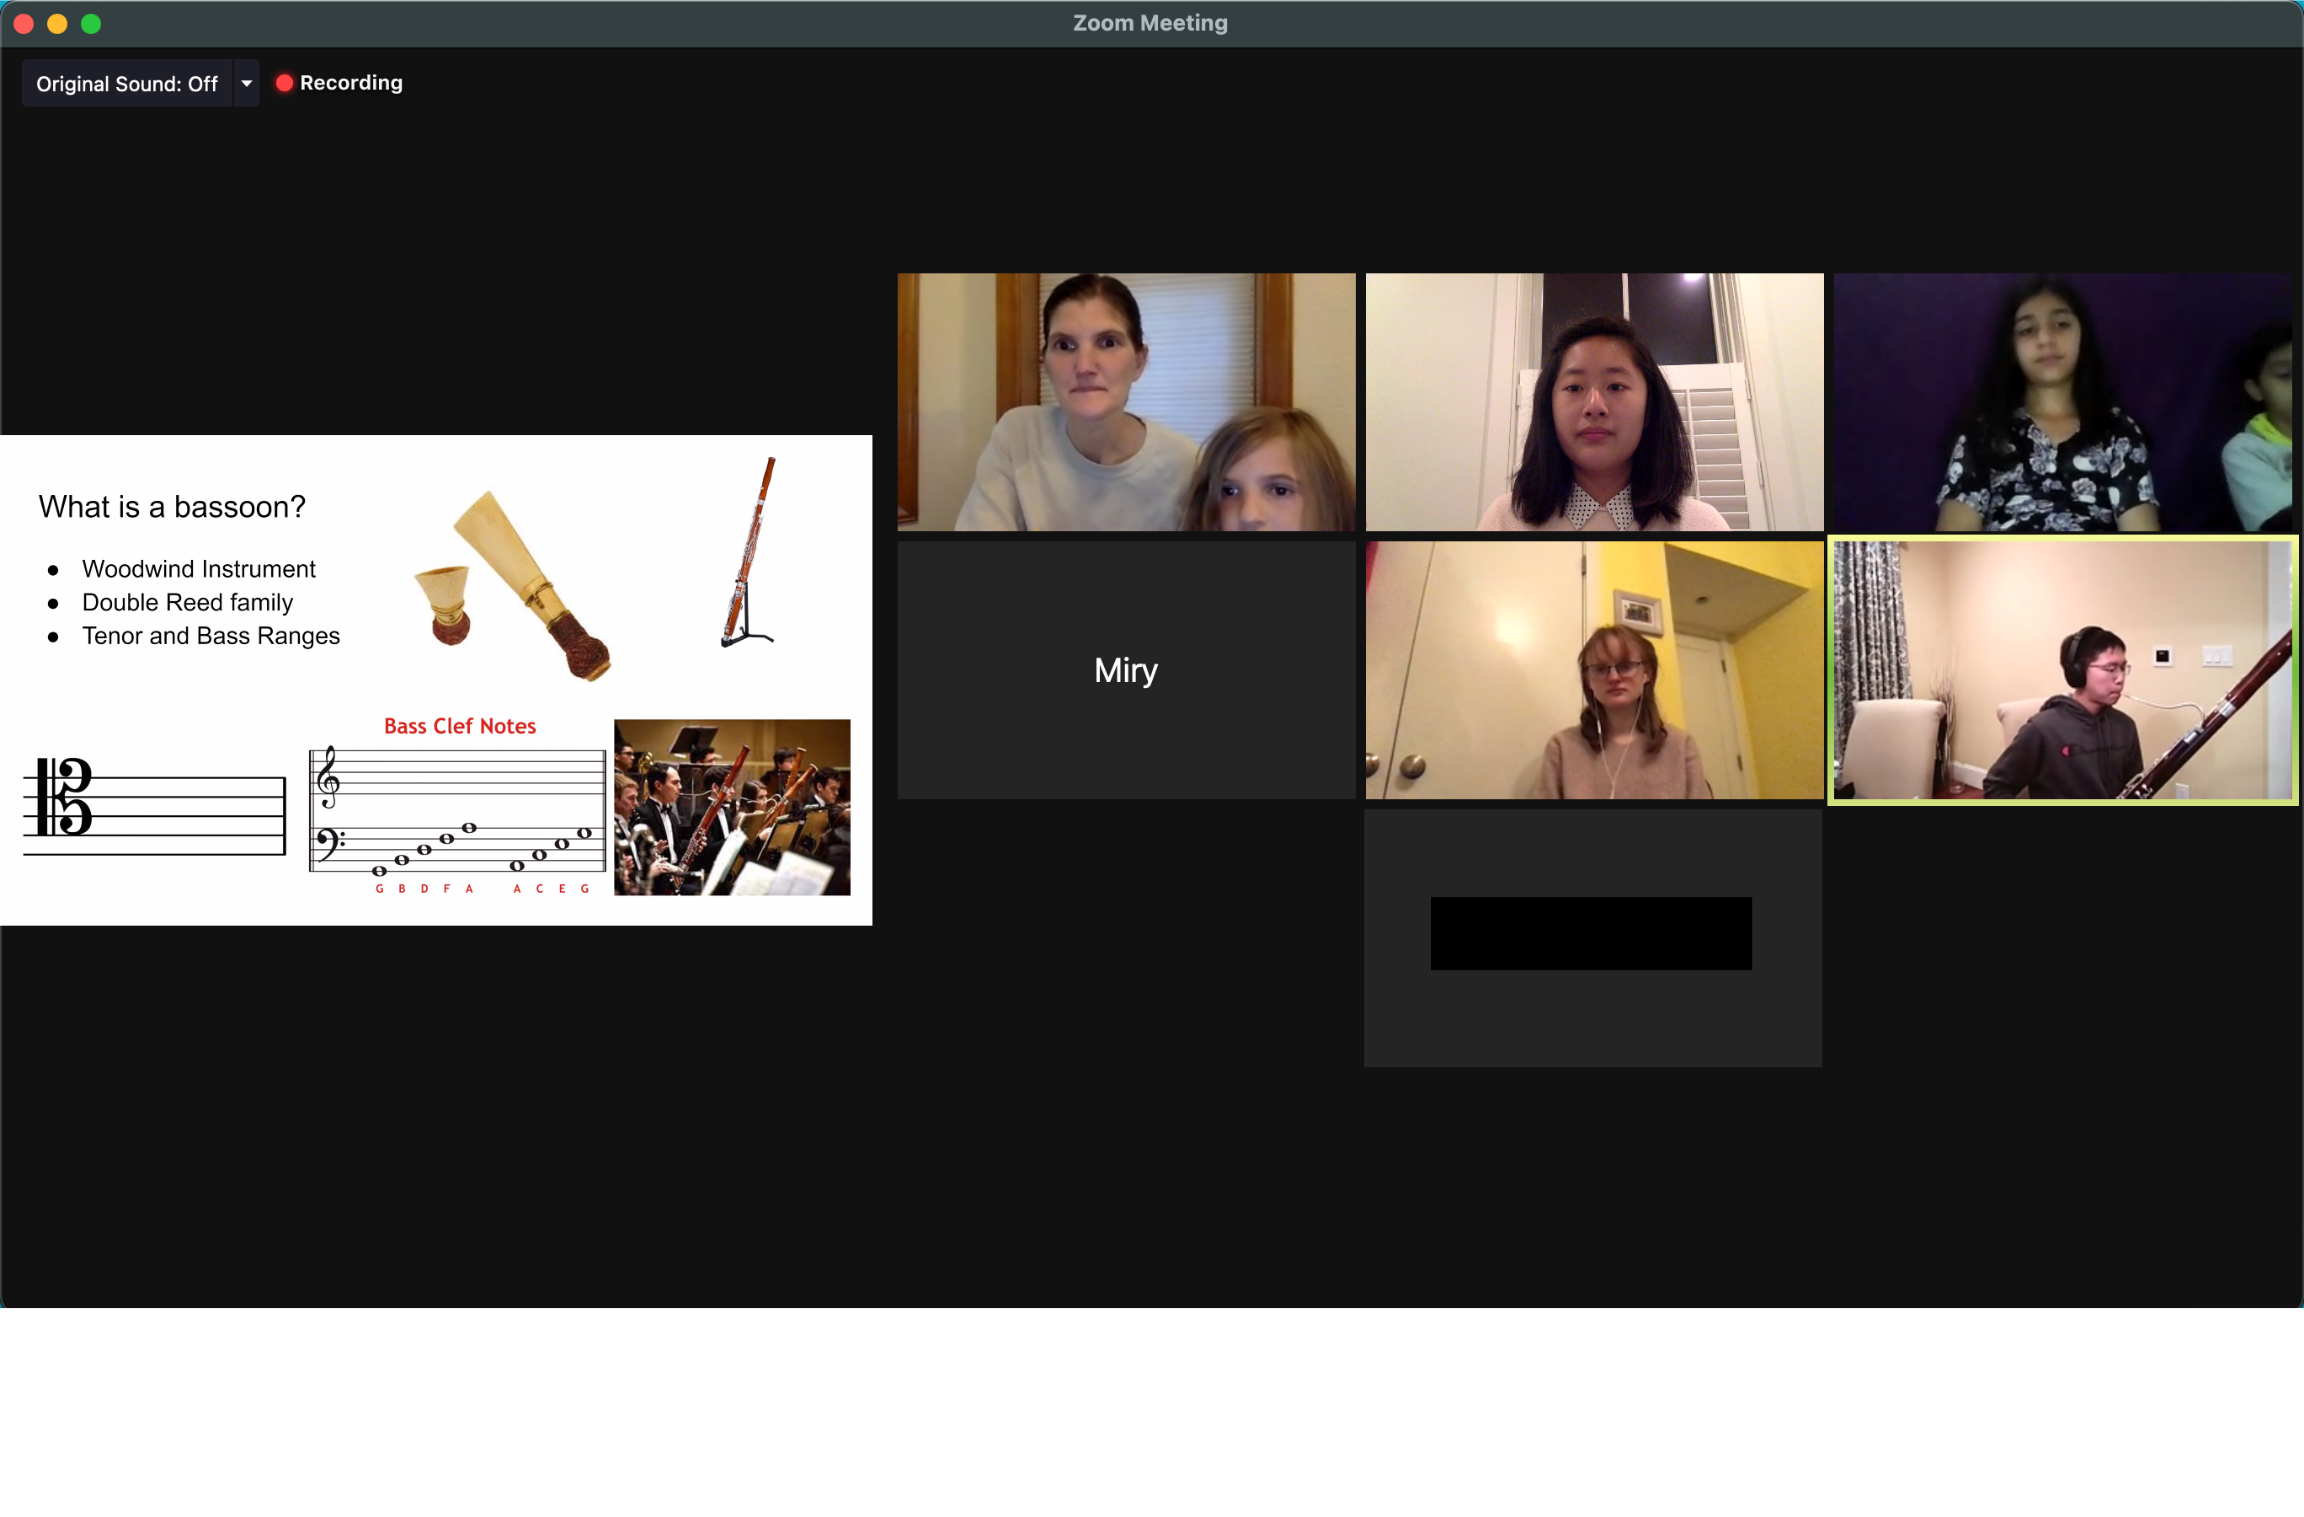
Task: Click the red Recording indicator dot
Action: [284, 83]
